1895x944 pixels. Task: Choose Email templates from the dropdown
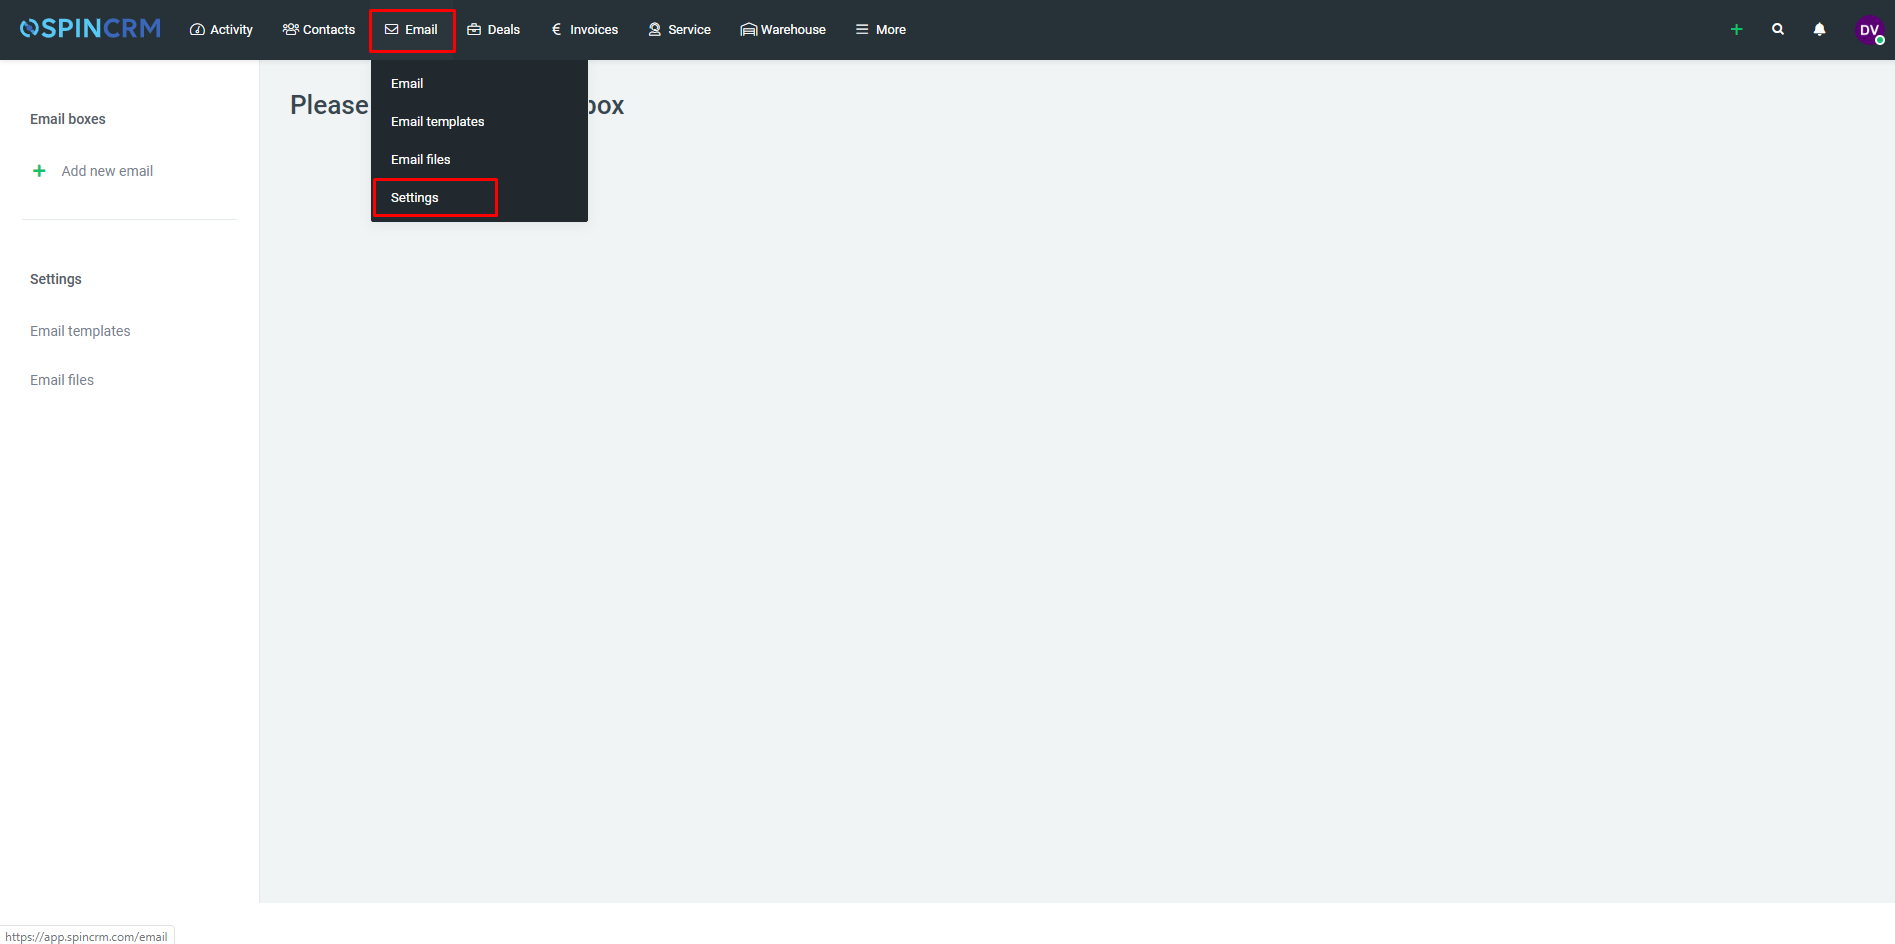(438, 122)
